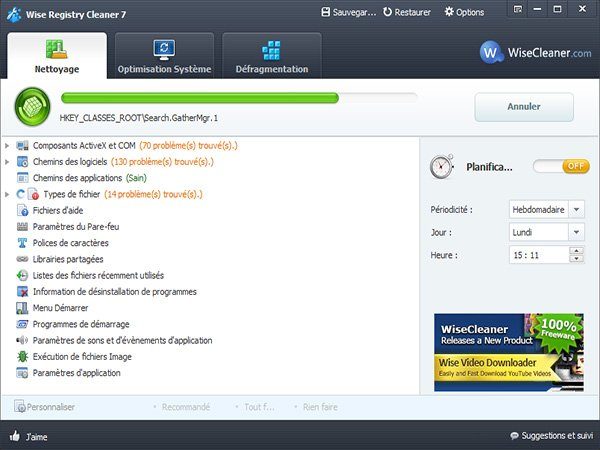Click the Chemins des logiciels icon
The height and width of the screenshot is (450, 600).
tap(23, 162)
